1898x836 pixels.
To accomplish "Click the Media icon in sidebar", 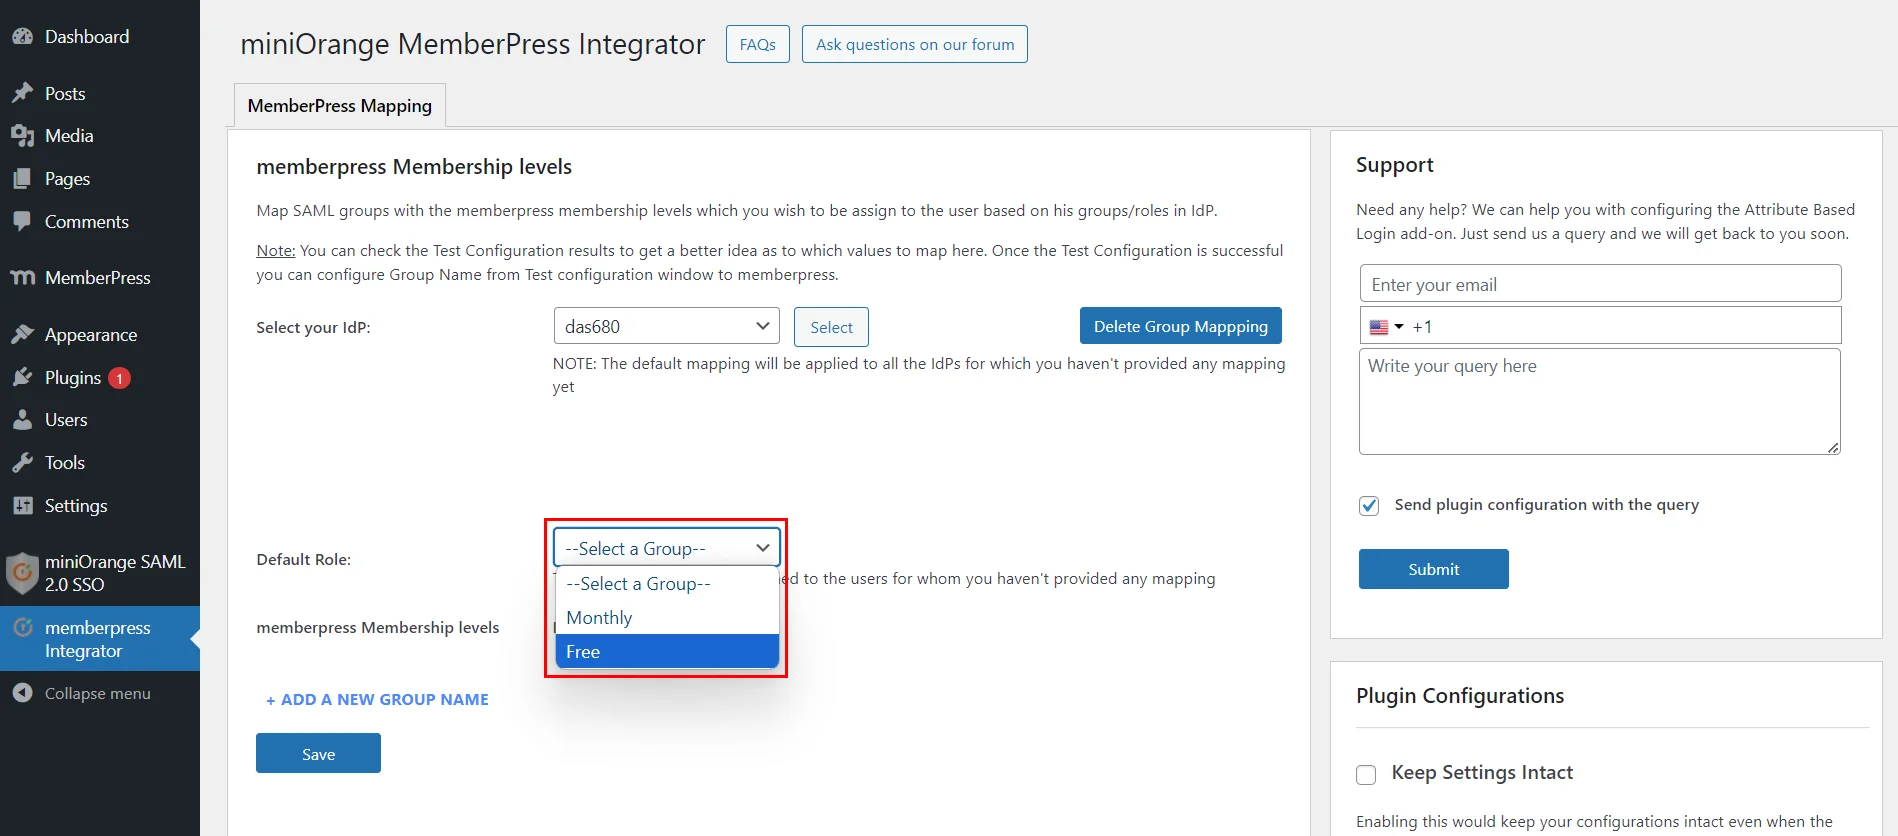I will coord(22,136).
